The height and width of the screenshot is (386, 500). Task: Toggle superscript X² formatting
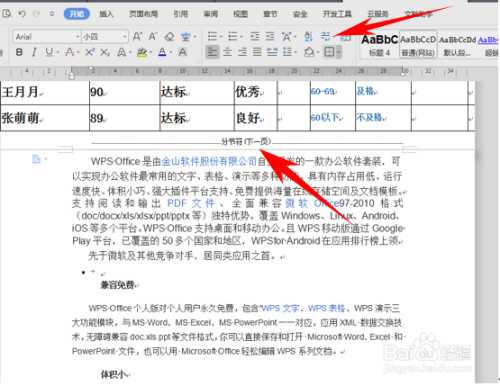90,52
